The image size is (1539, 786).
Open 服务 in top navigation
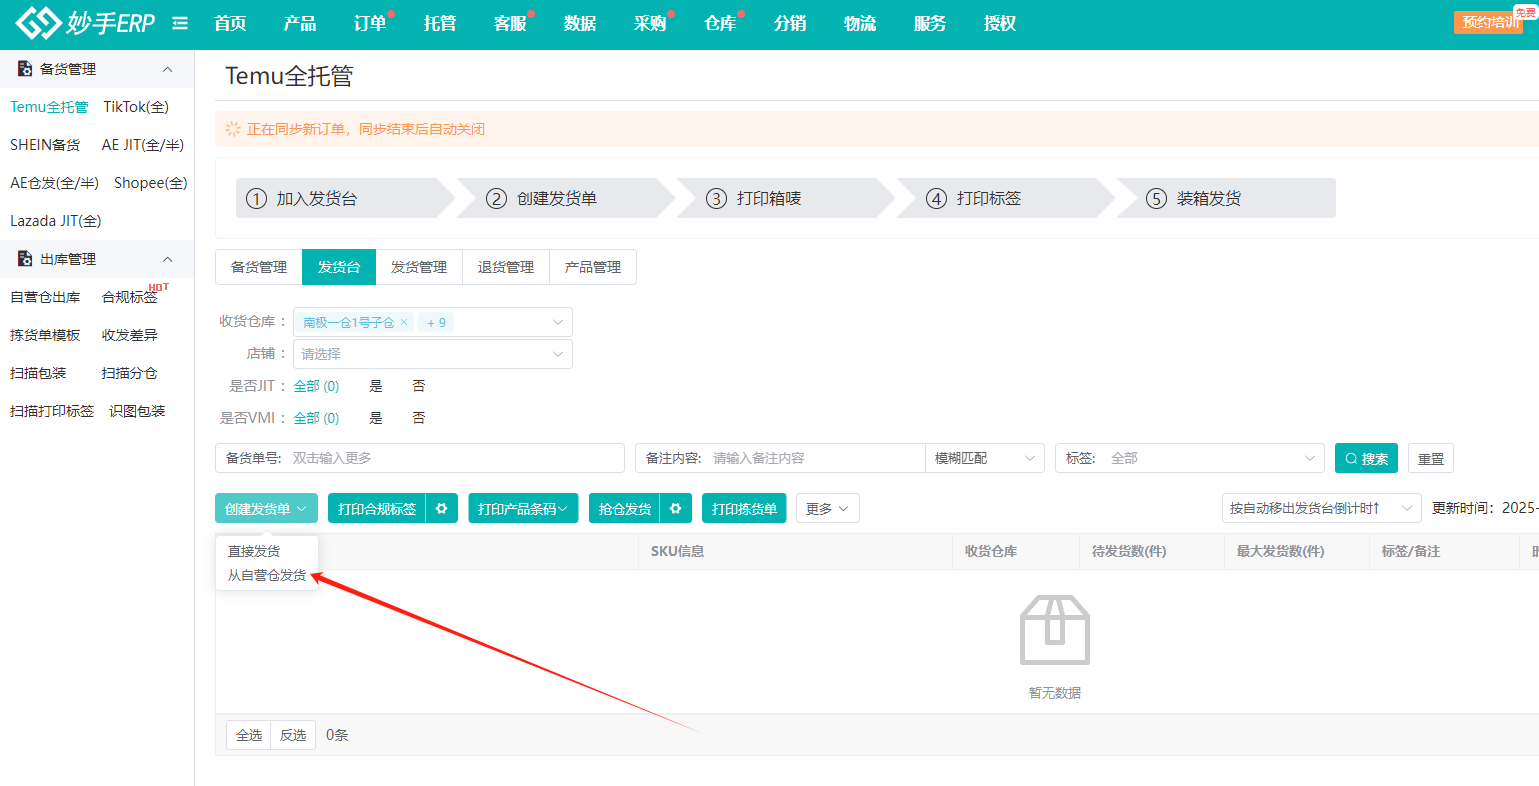pos(930,23)
